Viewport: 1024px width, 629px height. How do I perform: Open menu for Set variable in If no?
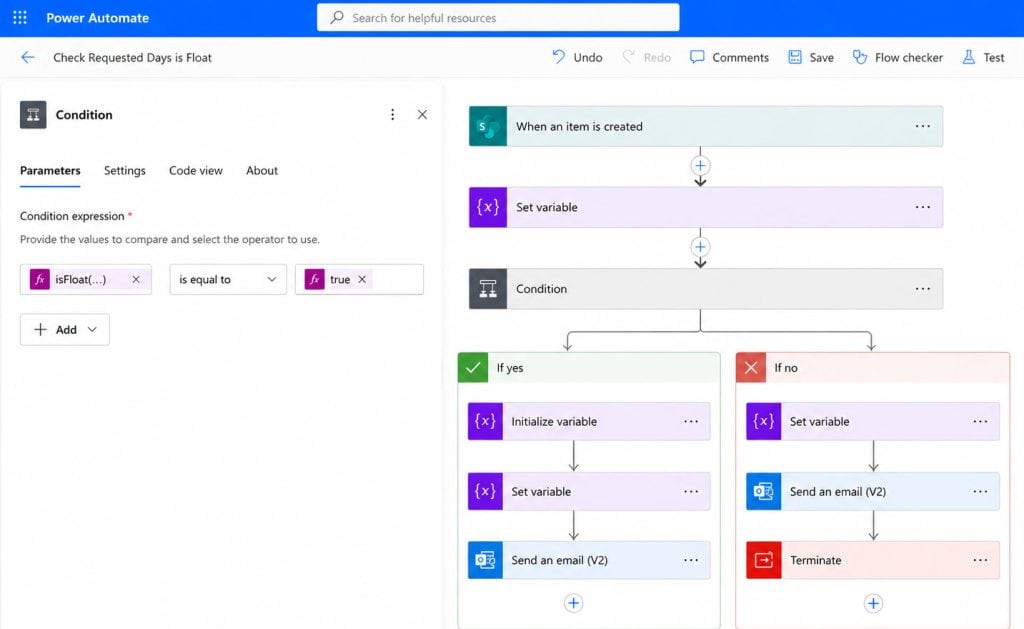980,421
